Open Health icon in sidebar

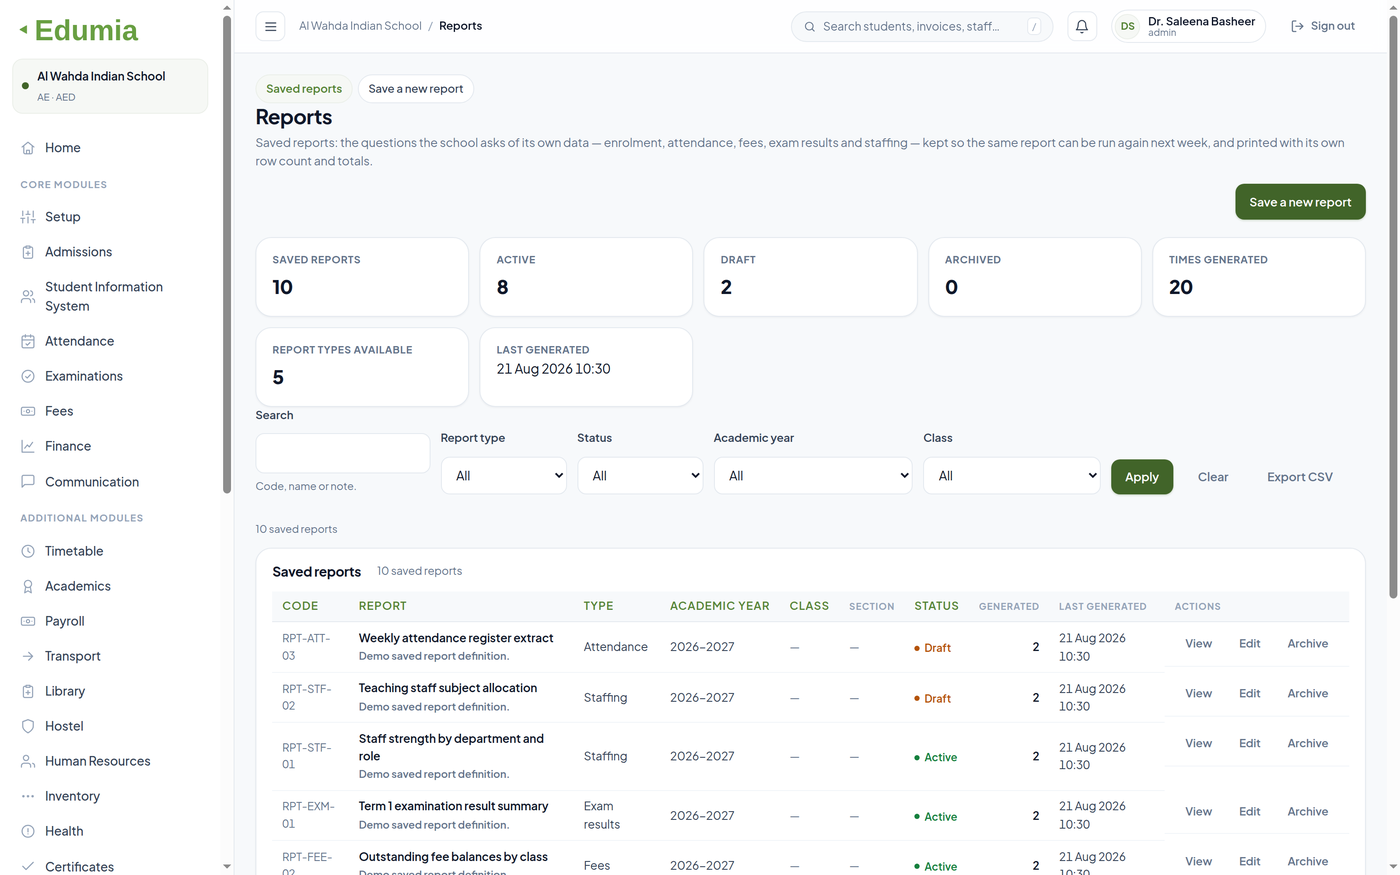pyautogui.click(x=28, y=831)
